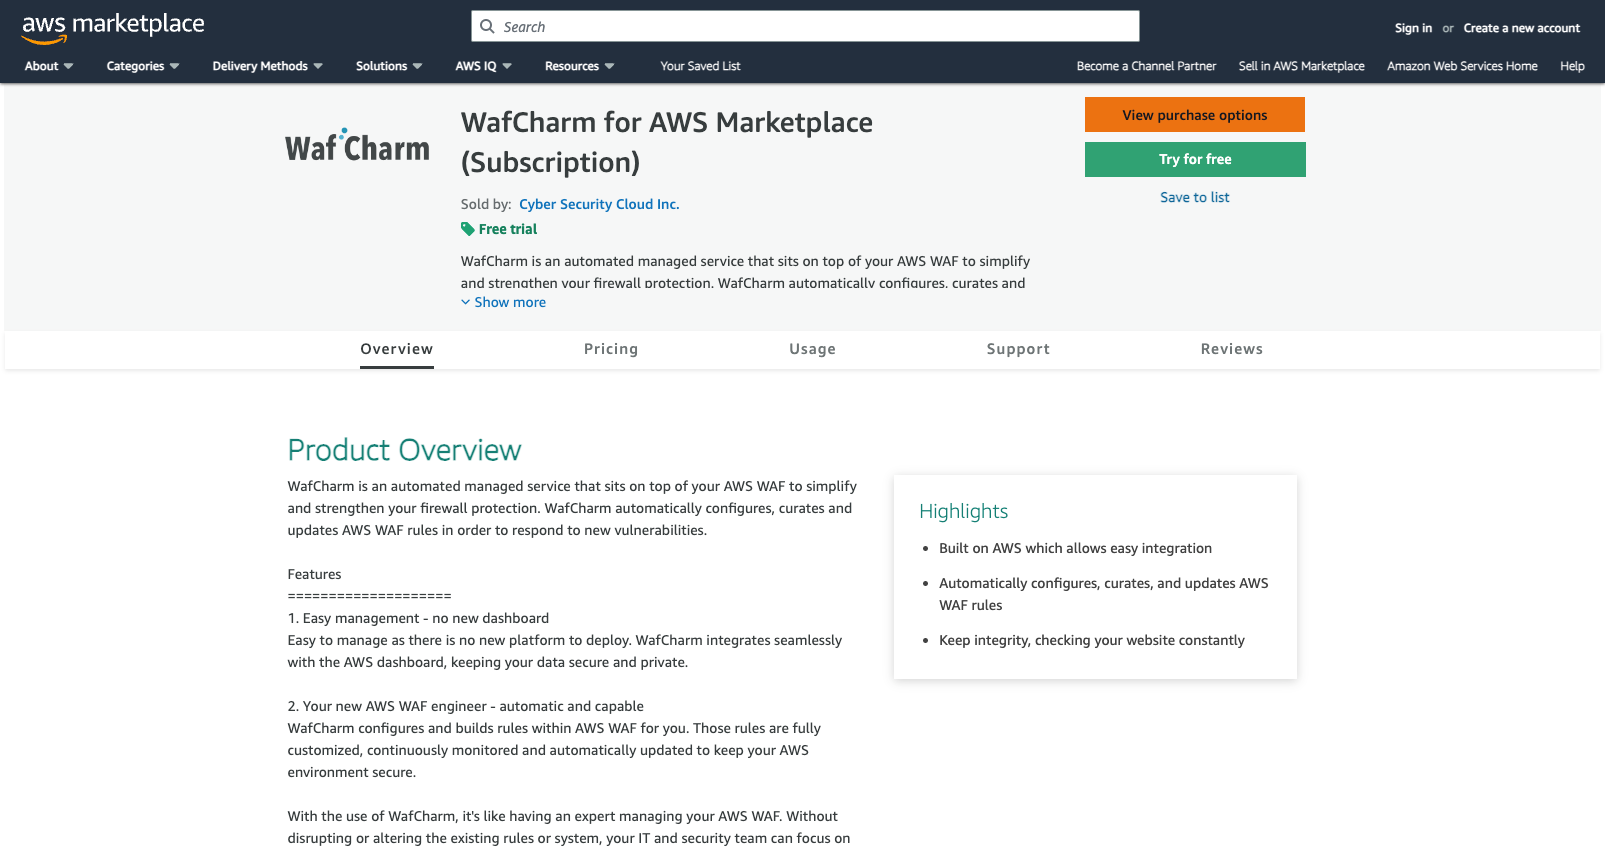Click the AWS Marketplace logo
This screenshot has width=1605, height=853.
(113, 27)
